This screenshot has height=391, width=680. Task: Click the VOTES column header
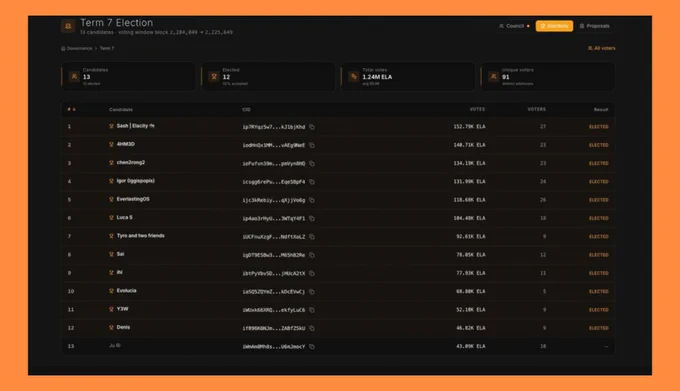point(477,109)
